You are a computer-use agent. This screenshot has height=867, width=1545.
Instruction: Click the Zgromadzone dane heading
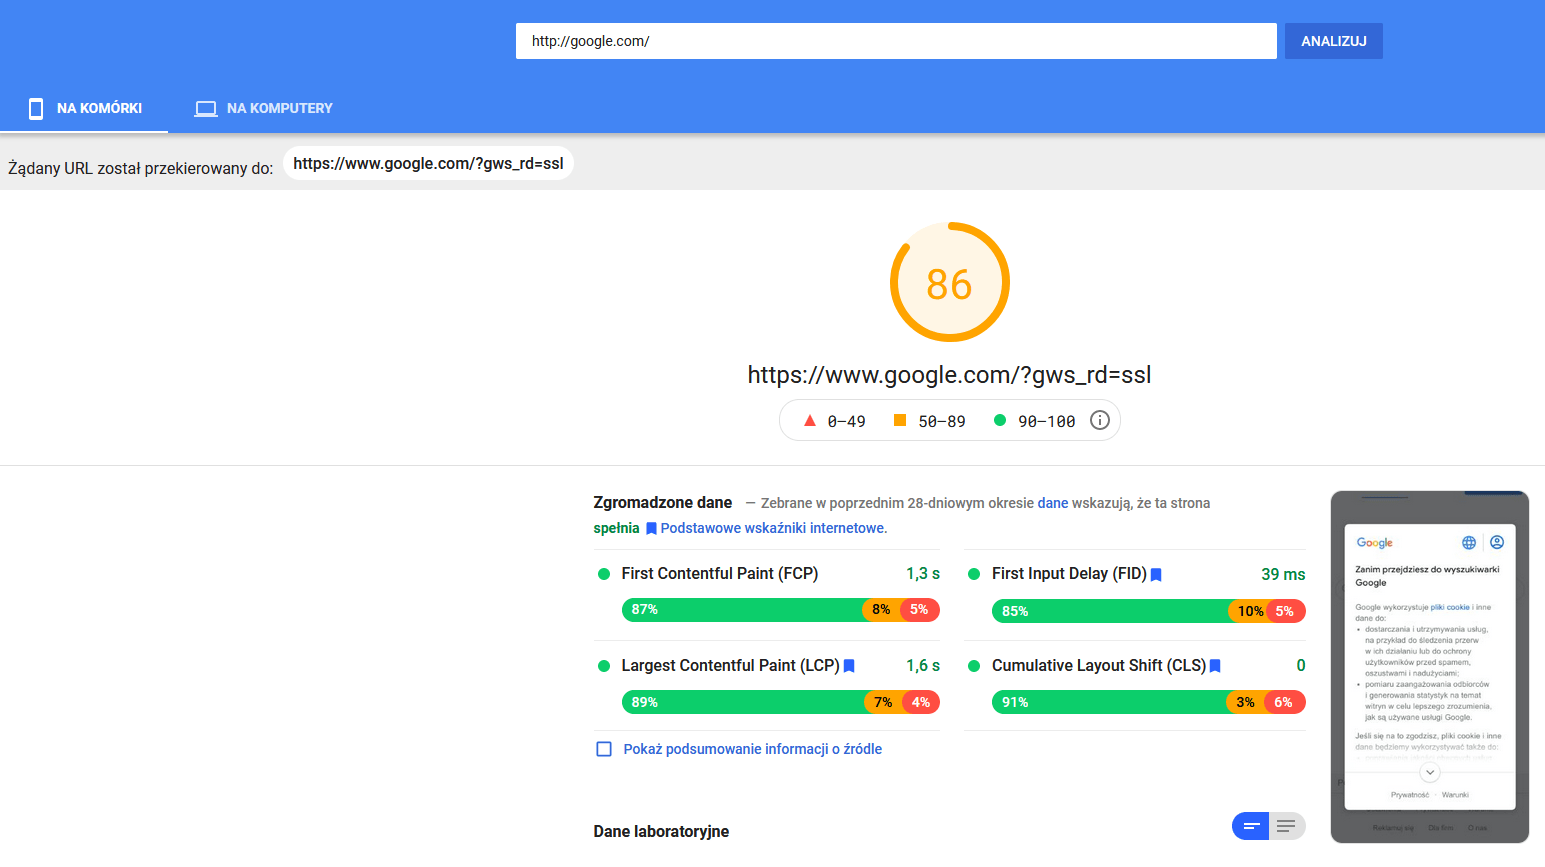[663, 503]
